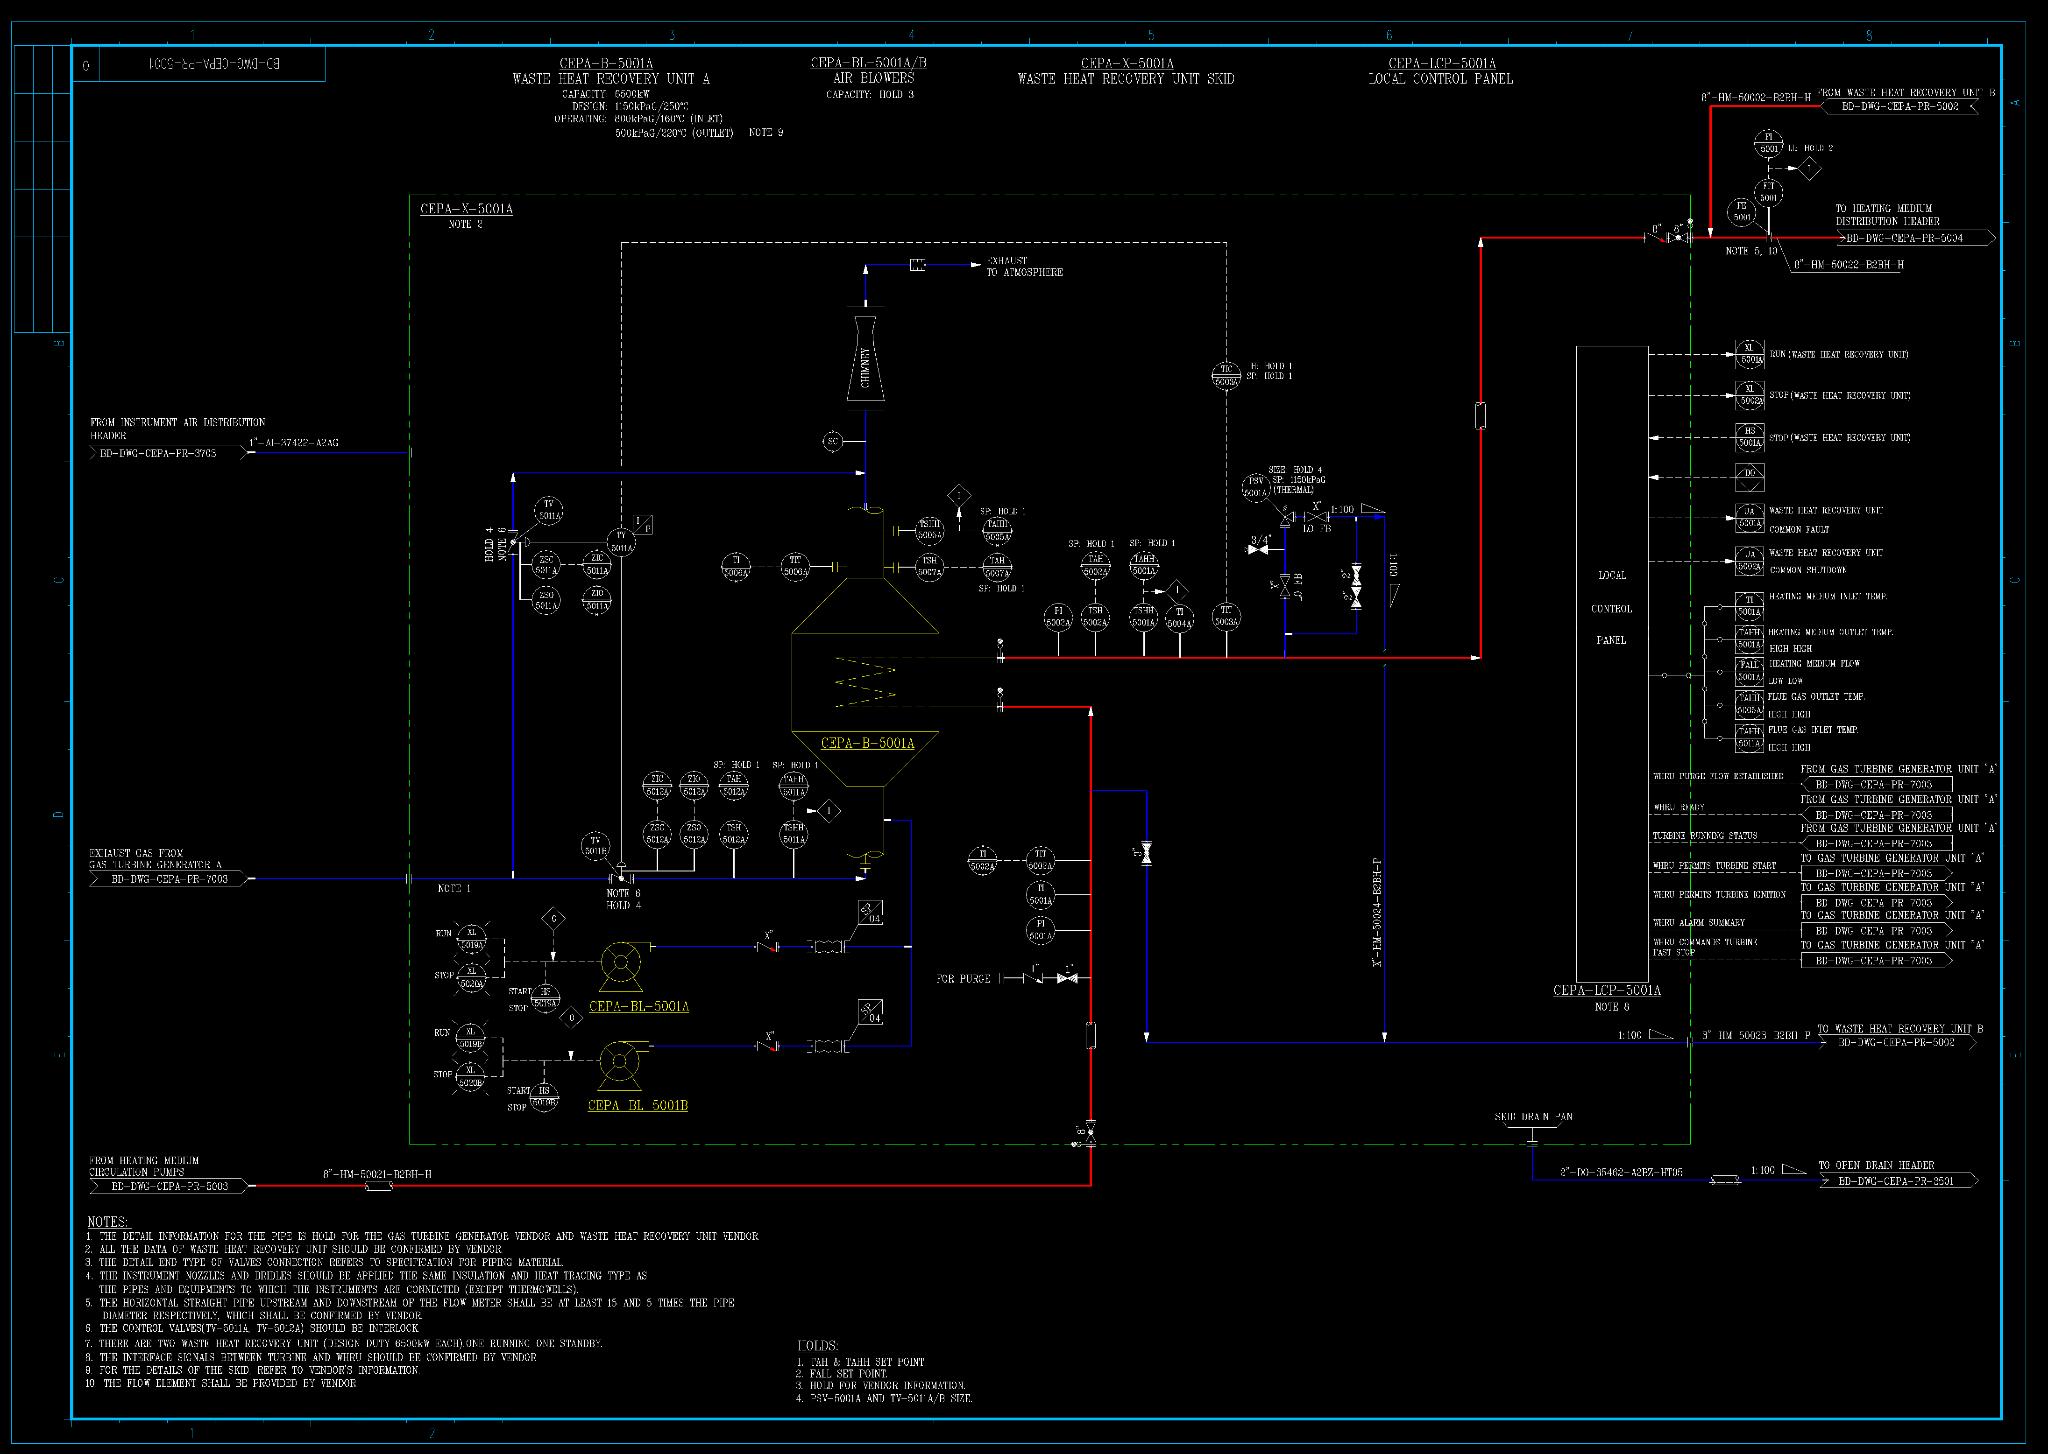2048x1454 pixels.
Task: Select the XL 5020B stop lamp symbol
Action: 471,1078
